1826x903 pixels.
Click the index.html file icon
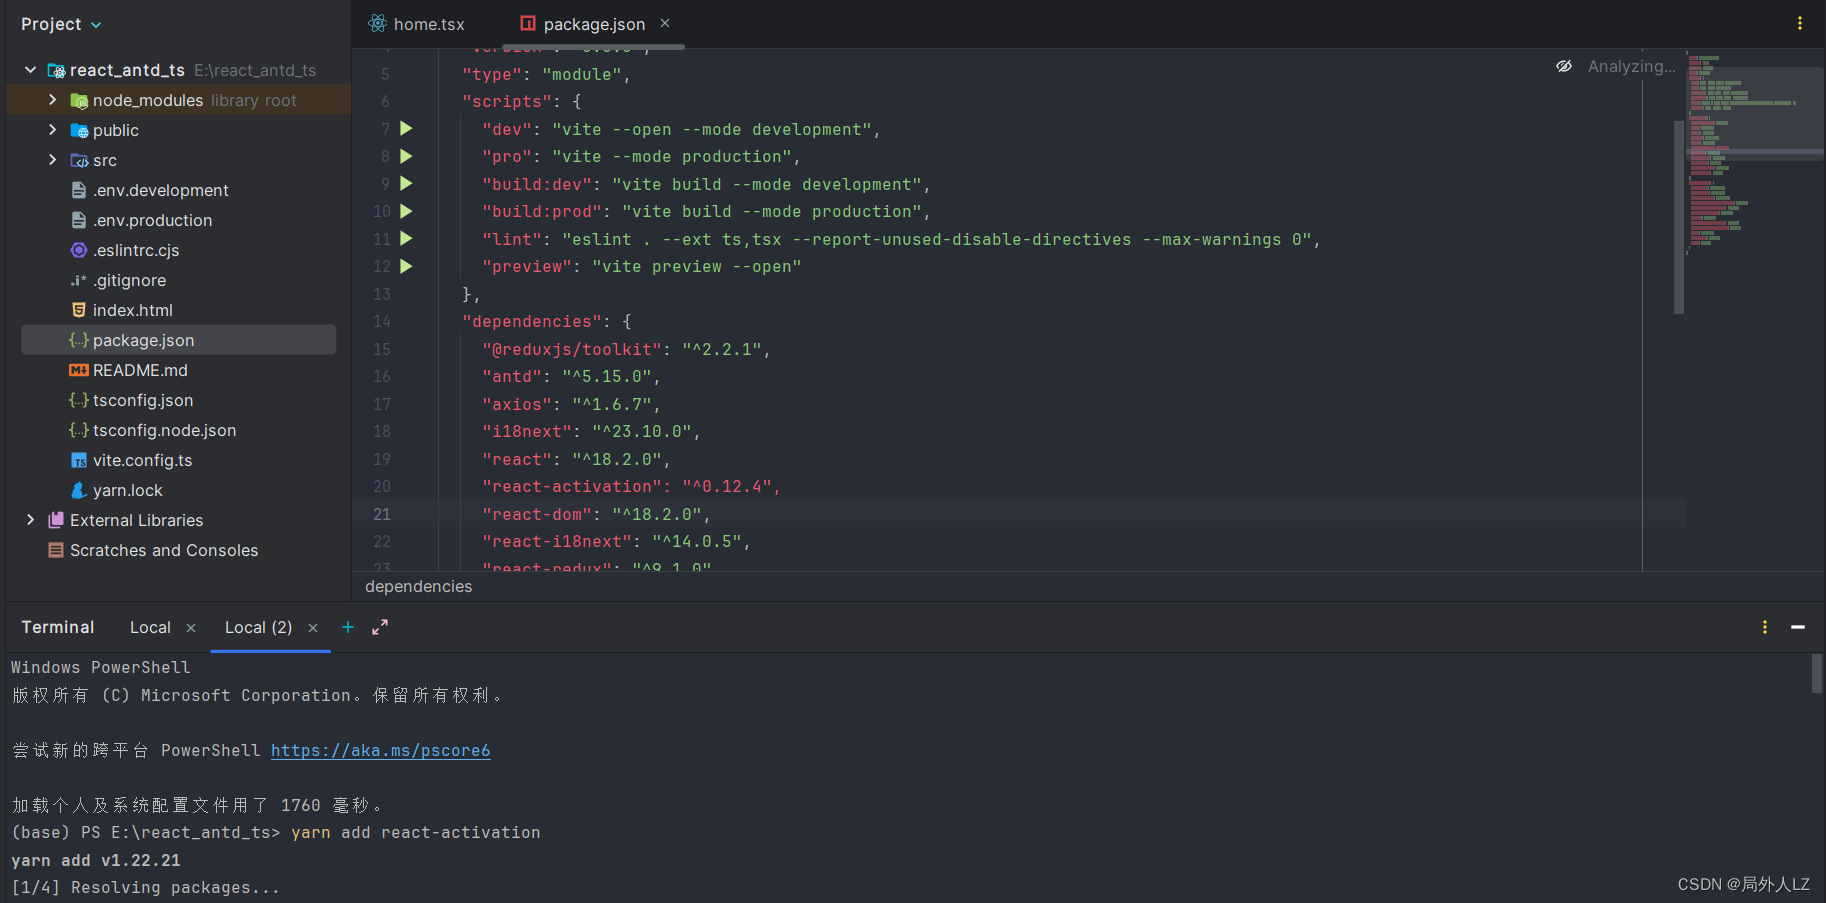click(79, 310)
